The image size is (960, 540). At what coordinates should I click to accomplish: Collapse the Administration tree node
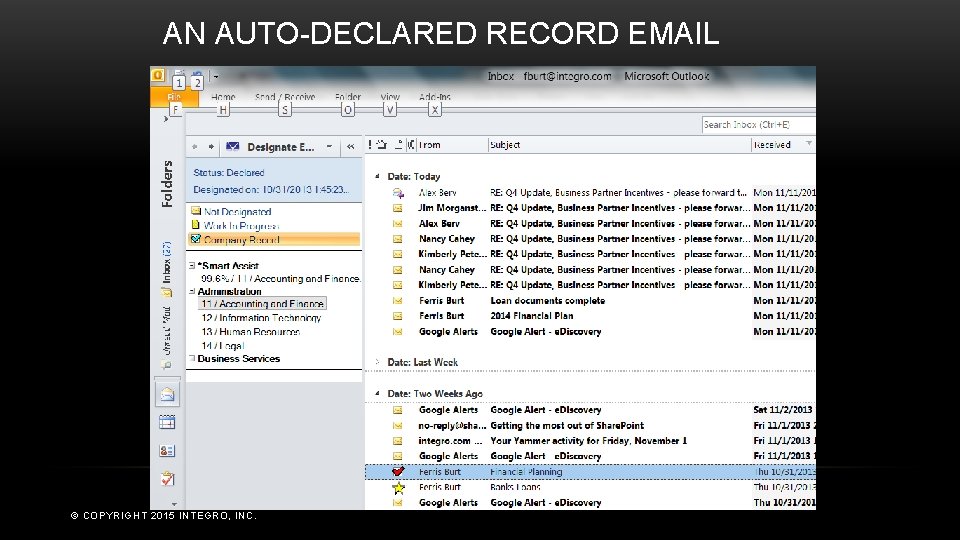[192, 291]
